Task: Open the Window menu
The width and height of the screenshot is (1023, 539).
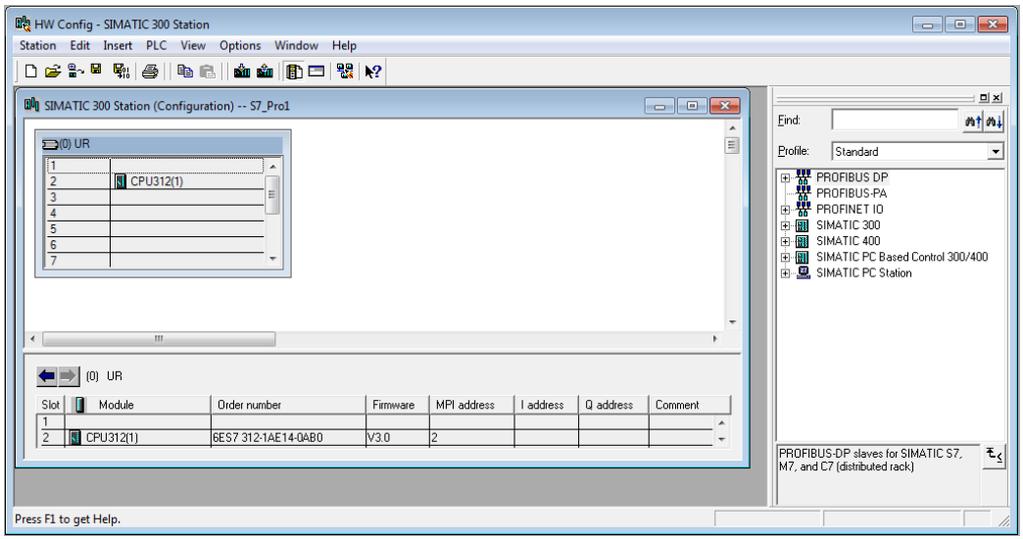Action: [x=296, y=46]
